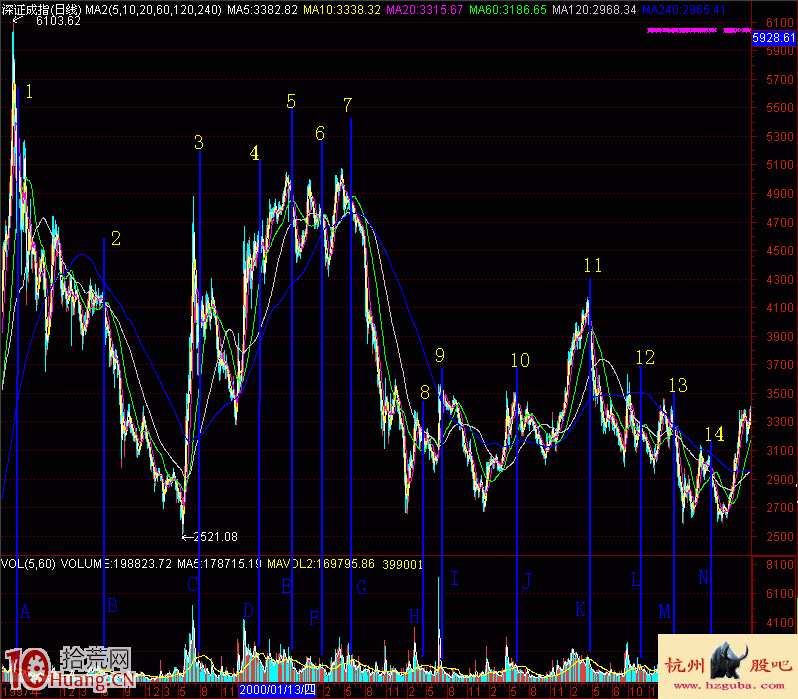Select the highlighted 5928.61 price box
Image resolution: width=798 pixels, height=699 pixels.
(x=774, y=37)
